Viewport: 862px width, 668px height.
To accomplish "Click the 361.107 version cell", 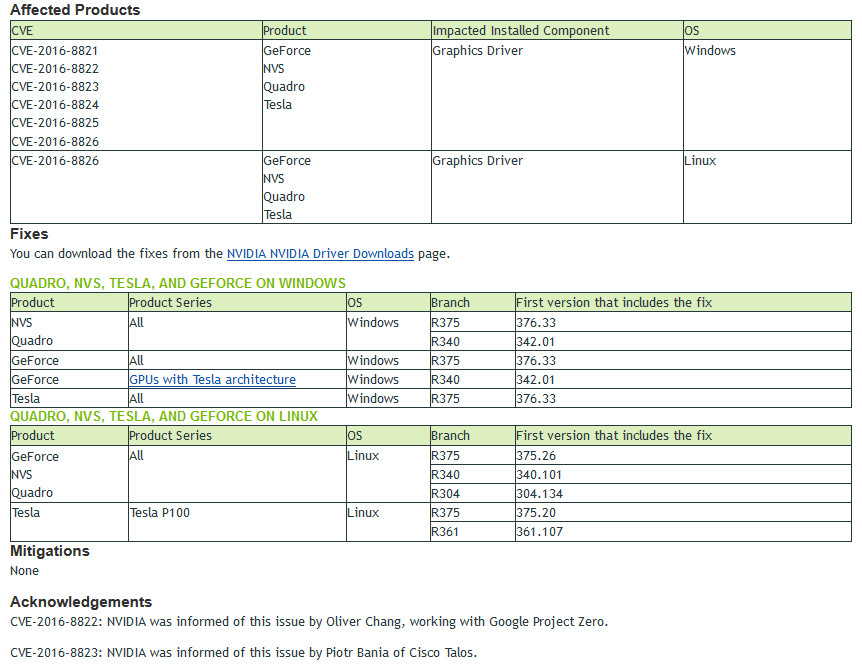I will (683, 532).
